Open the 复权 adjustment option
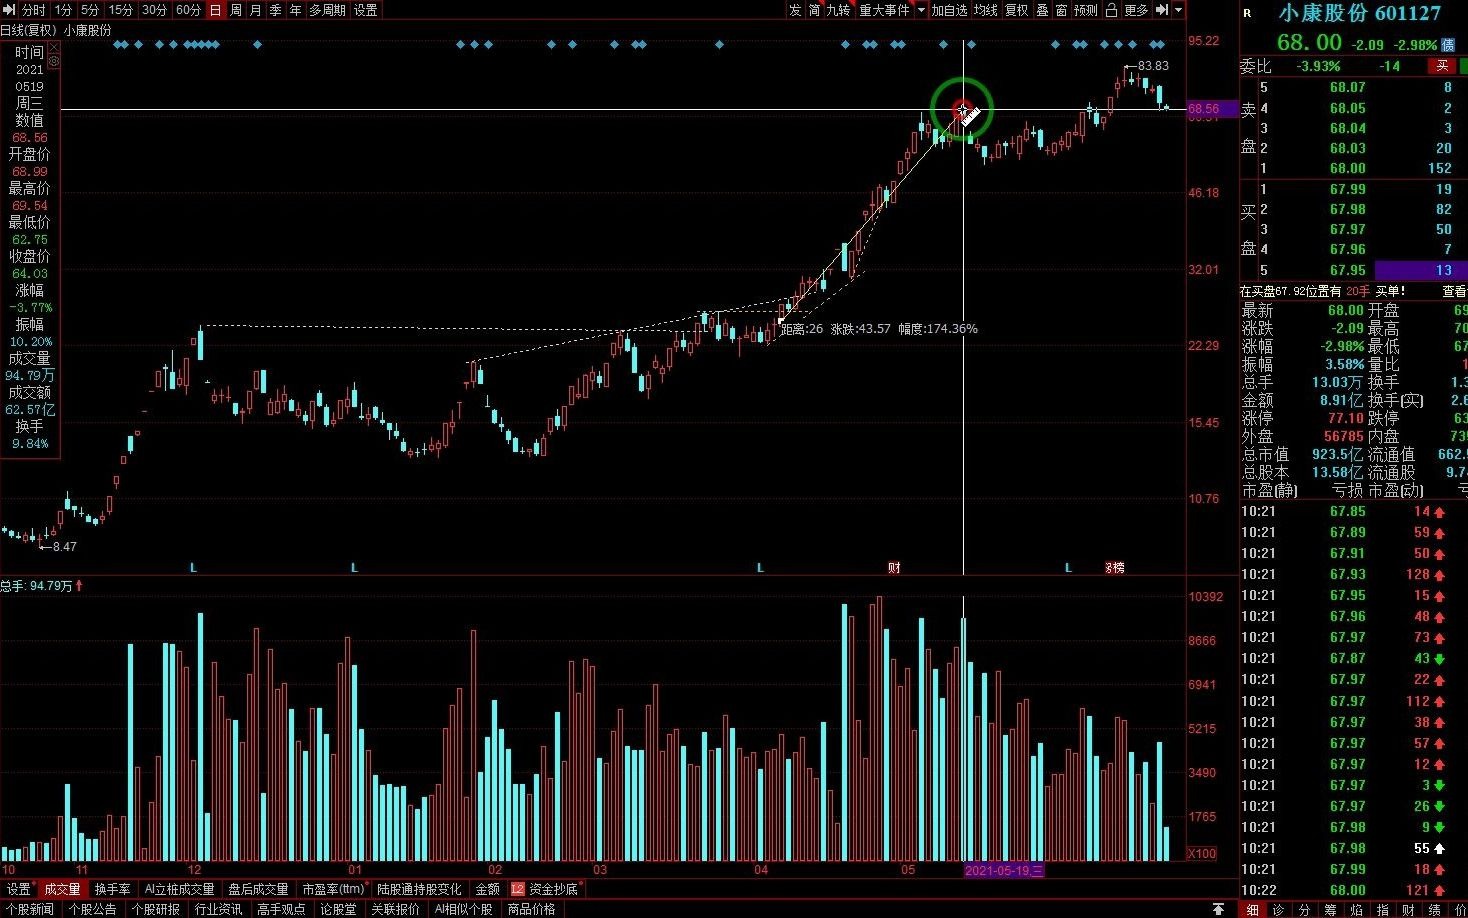 [x=1017, y=10]
